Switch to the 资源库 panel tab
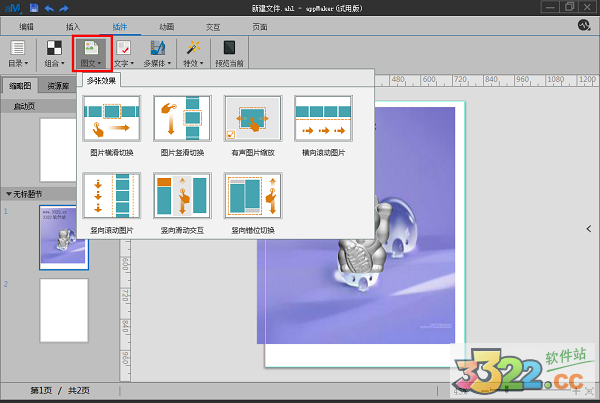600x403 pixels. click(x=59, y=86)
